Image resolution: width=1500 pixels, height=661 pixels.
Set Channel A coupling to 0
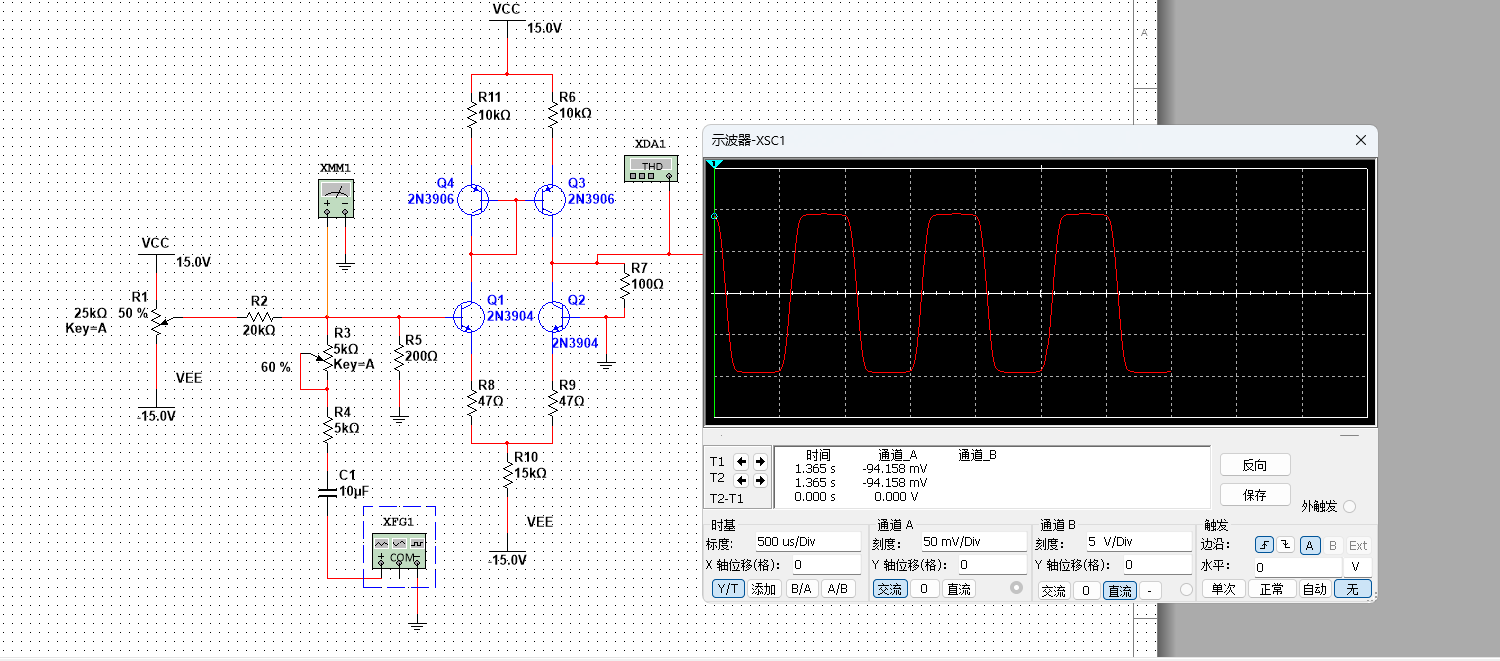[x=925, y=589]
